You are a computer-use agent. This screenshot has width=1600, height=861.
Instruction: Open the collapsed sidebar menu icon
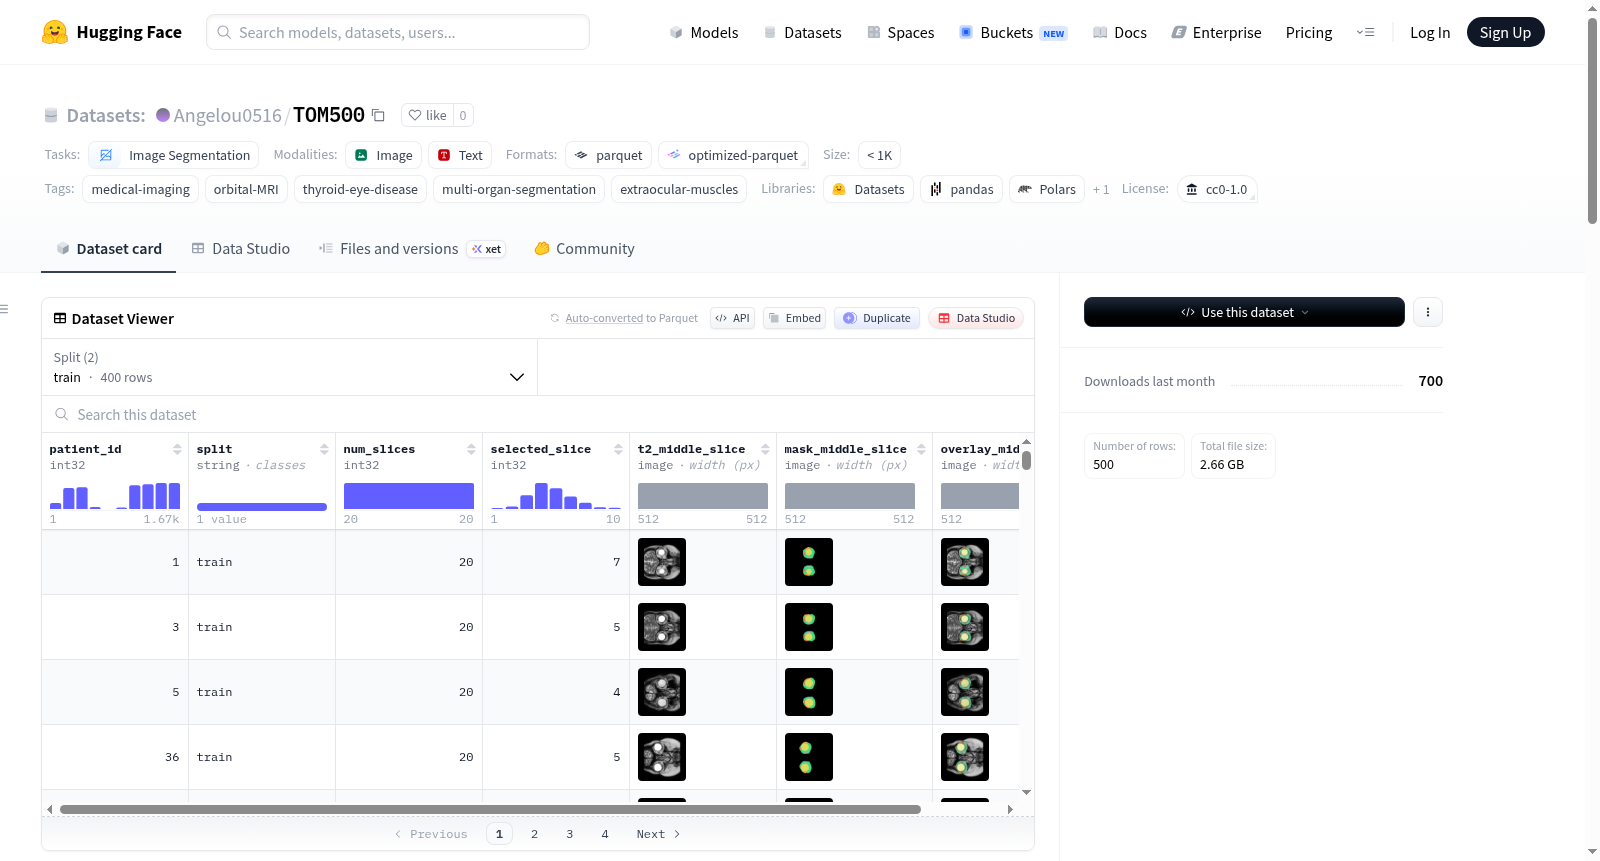[4, 309]
